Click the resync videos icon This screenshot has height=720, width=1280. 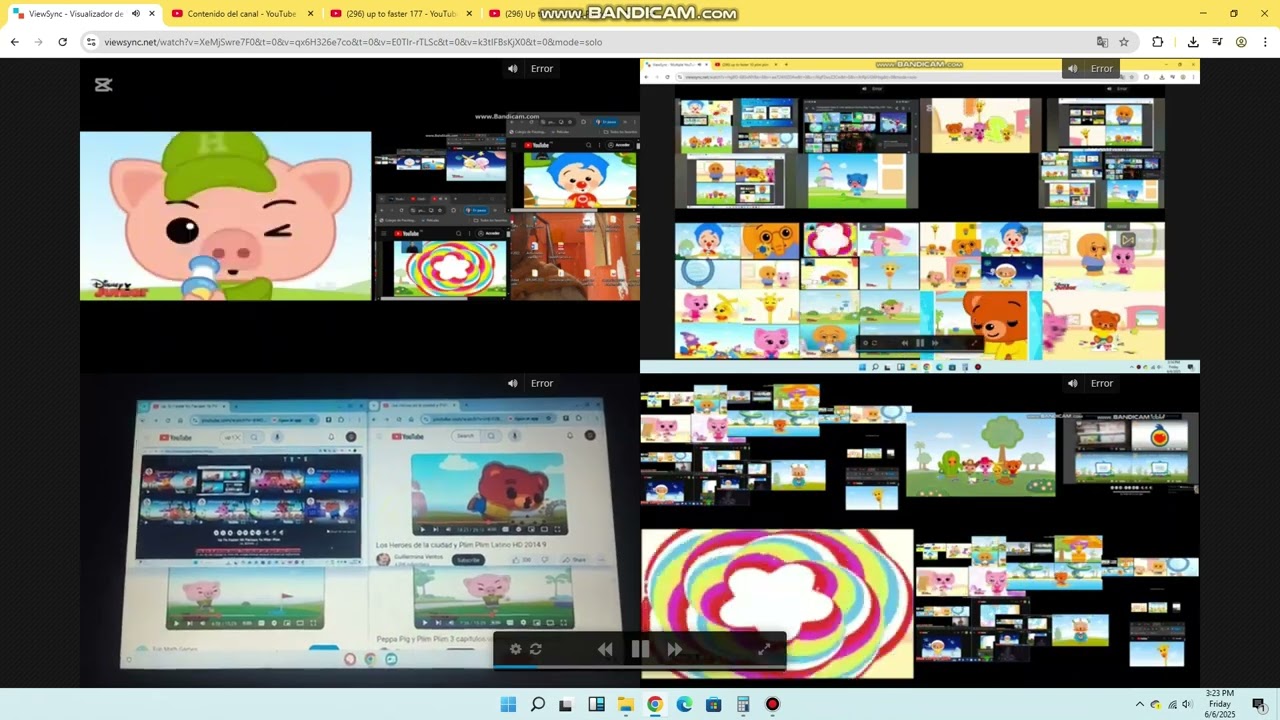click(536, 649)
